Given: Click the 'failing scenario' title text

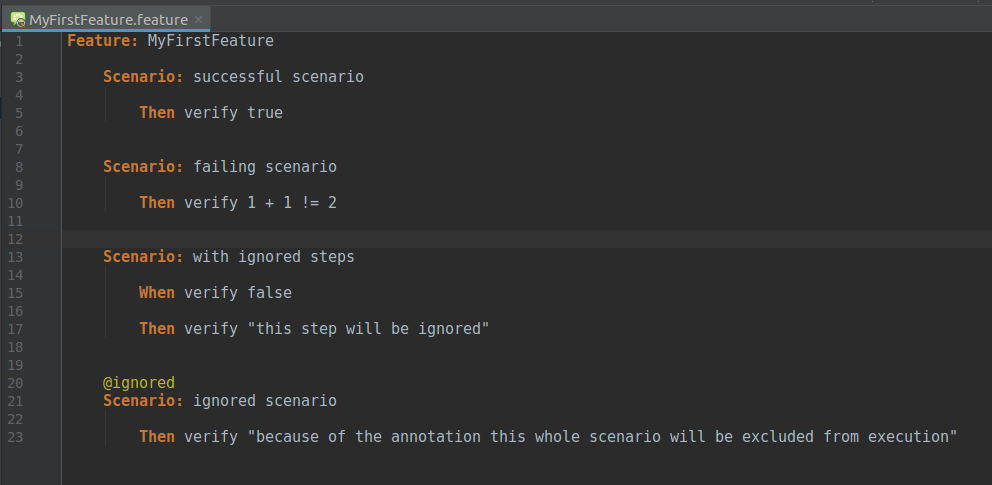Looking at the screenshot, I should (265, 167).
